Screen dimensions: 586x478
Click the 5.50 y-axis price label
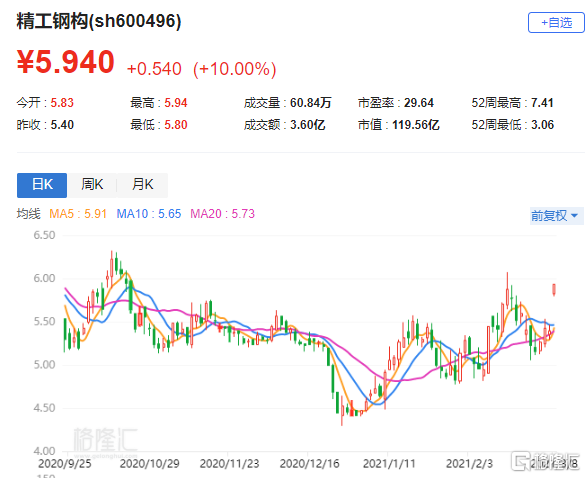[44, 321]
